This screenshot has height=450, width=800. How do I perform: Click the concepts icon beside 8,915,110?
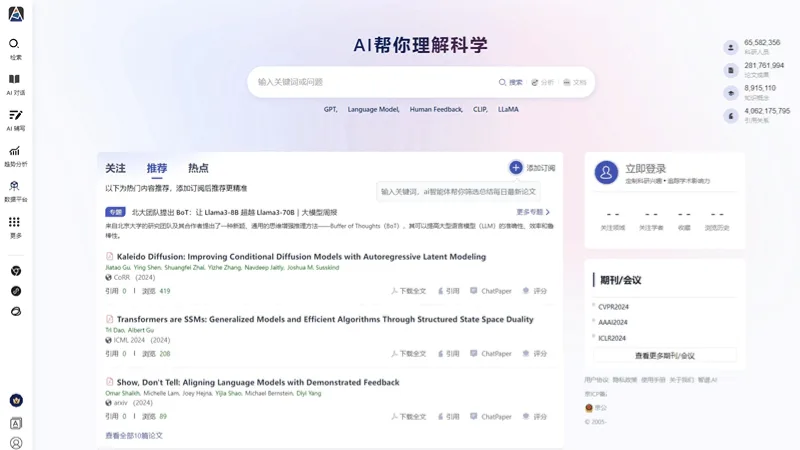(731, 93)
